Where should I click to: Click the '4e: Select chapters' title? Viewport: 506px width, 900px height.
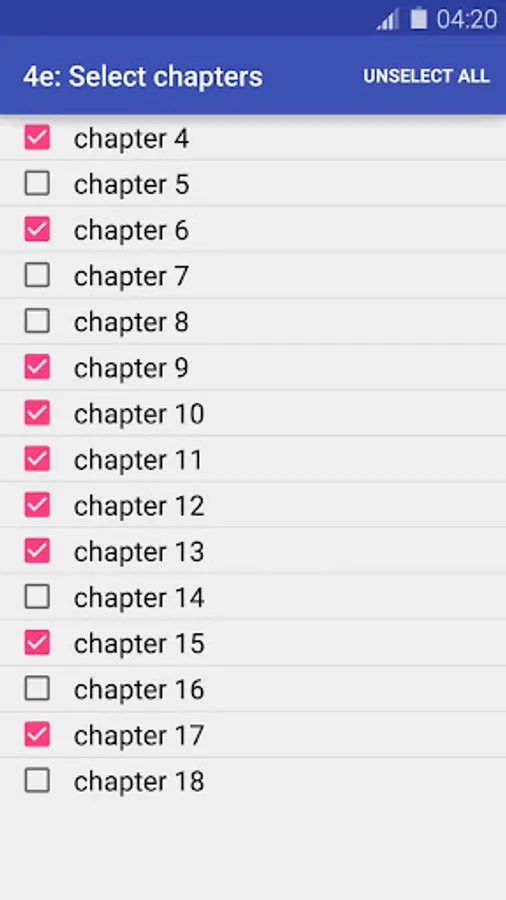pos(143,76)
